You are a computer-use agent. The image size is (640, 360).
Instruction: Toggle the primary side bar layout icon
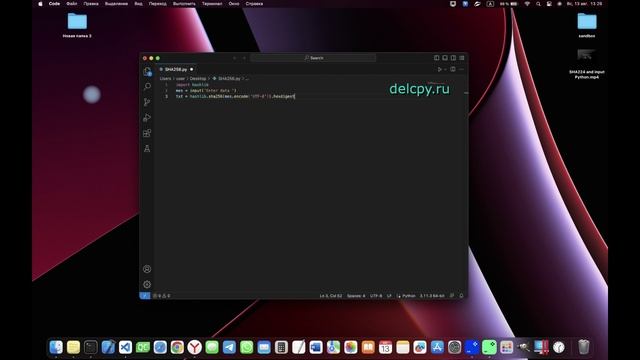coord(436,58)
